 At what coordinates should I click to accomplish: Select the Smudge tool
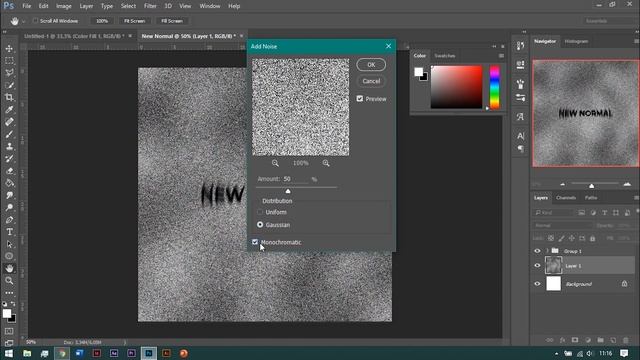pos(9,195)
